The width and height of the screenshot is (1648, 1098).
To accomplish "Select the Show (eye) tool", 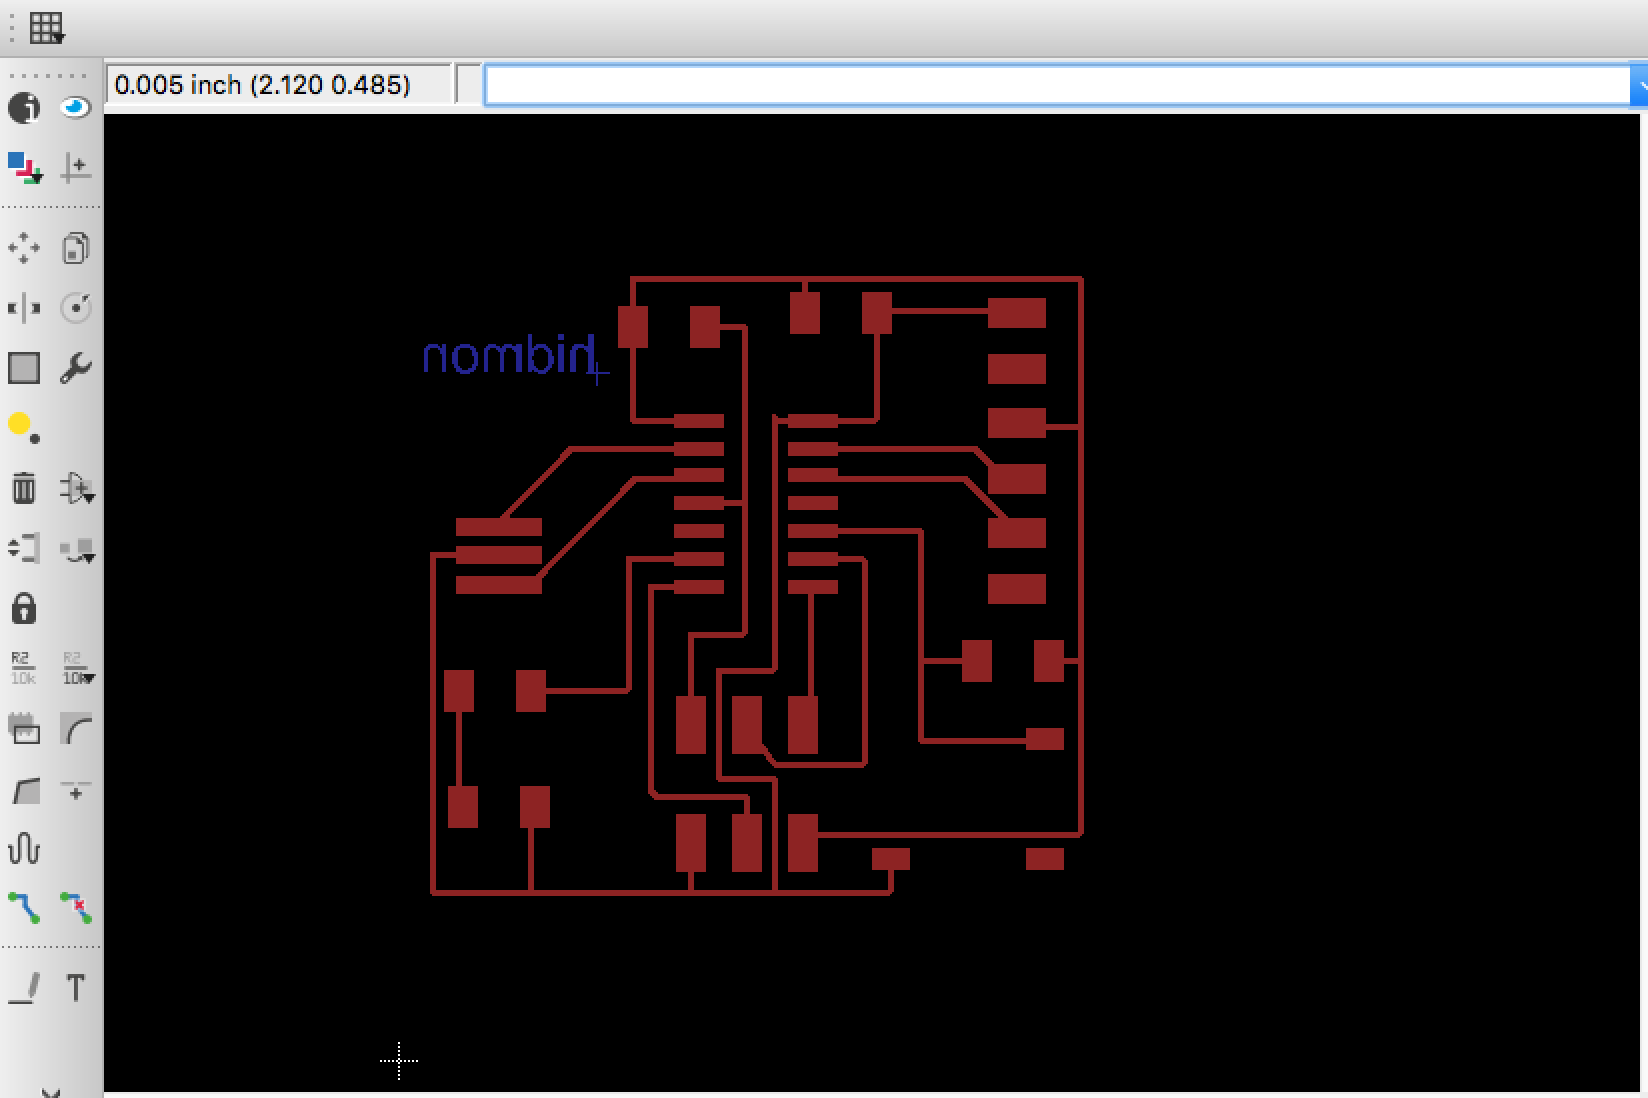I will (75, 108).
